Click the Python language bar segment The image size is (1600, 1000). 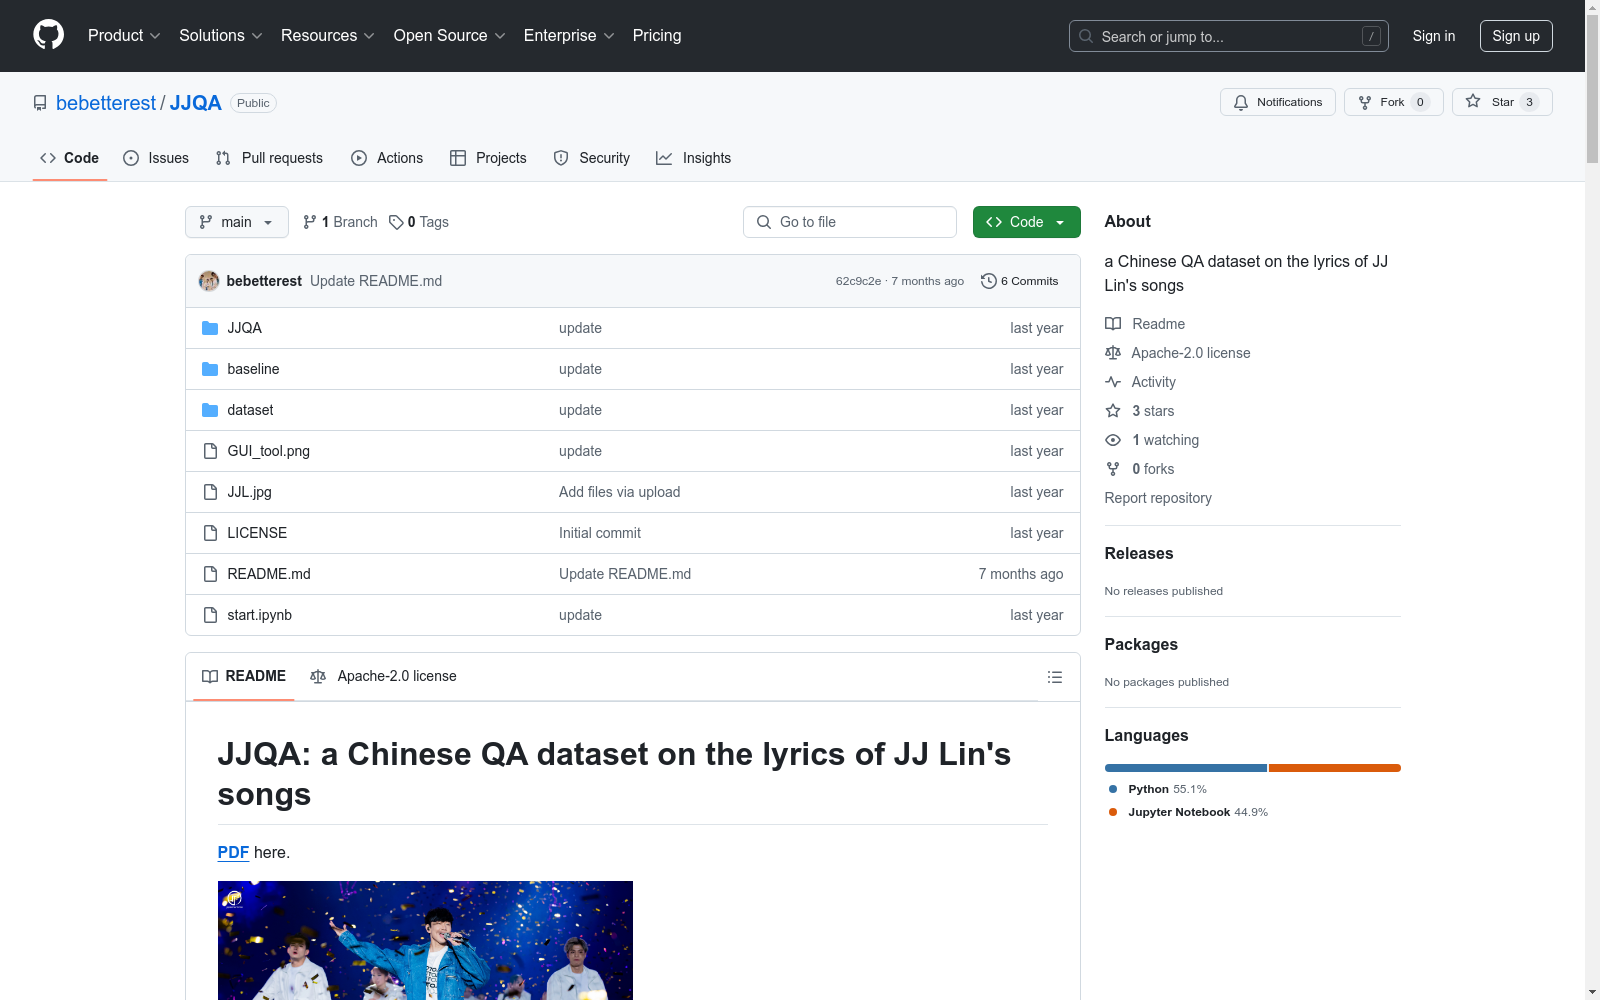[x=1186, y=768]
